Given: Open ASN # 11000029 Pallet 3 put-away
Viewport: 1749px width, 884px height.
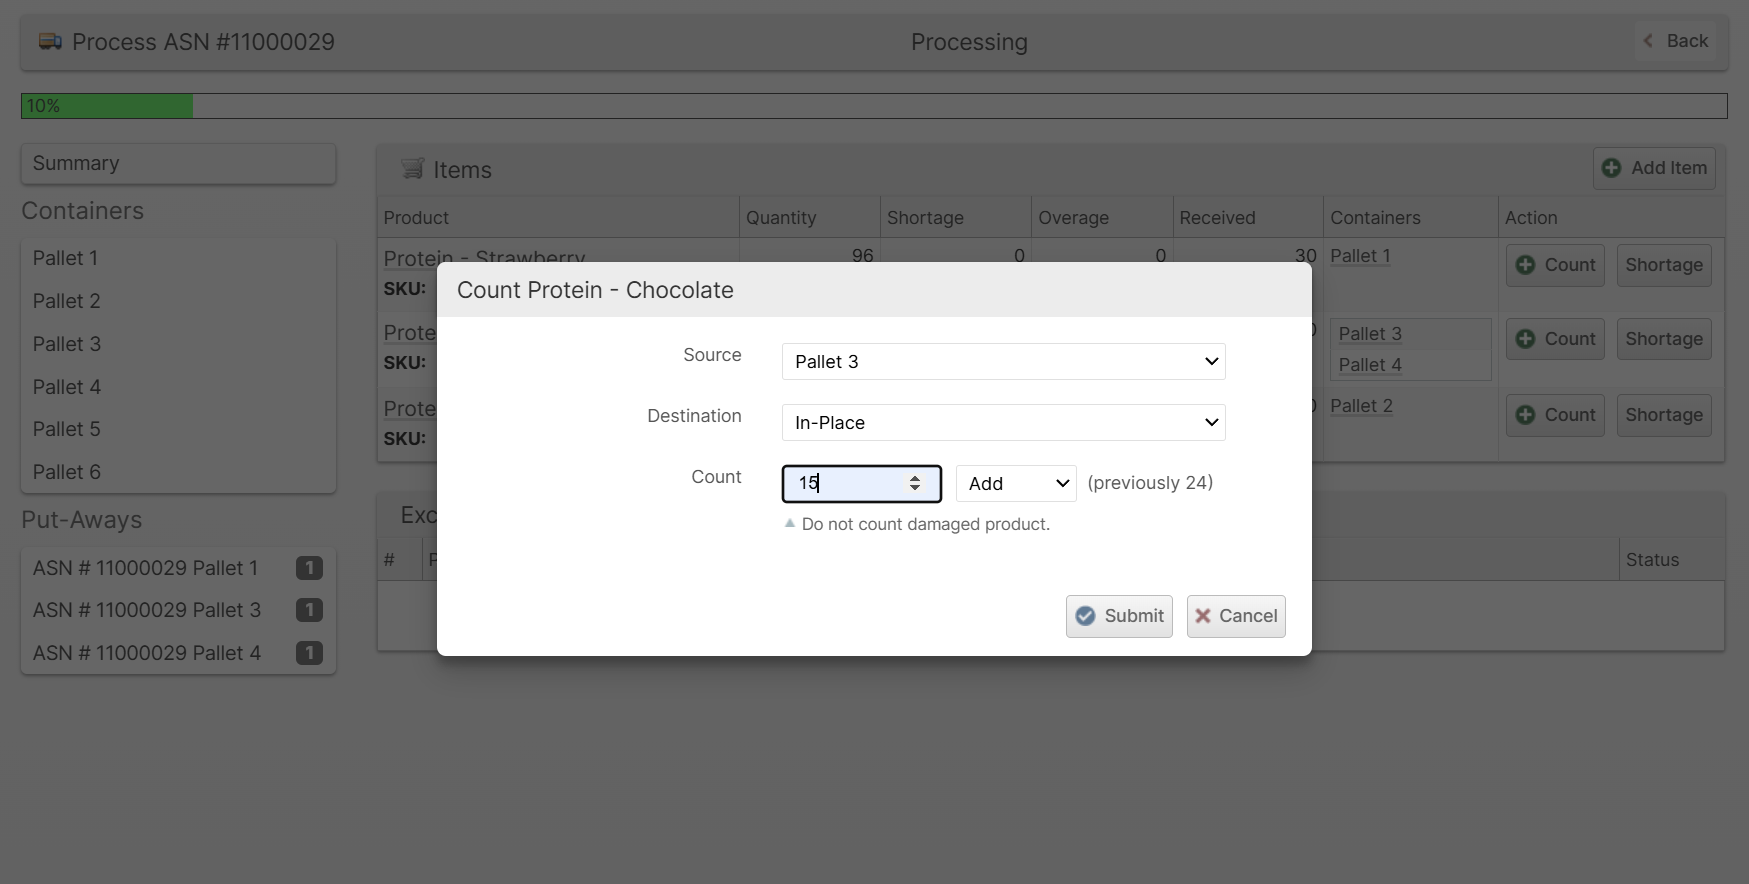Looking at the screenshot, I should pyautogui.click(x=147, y=610).
